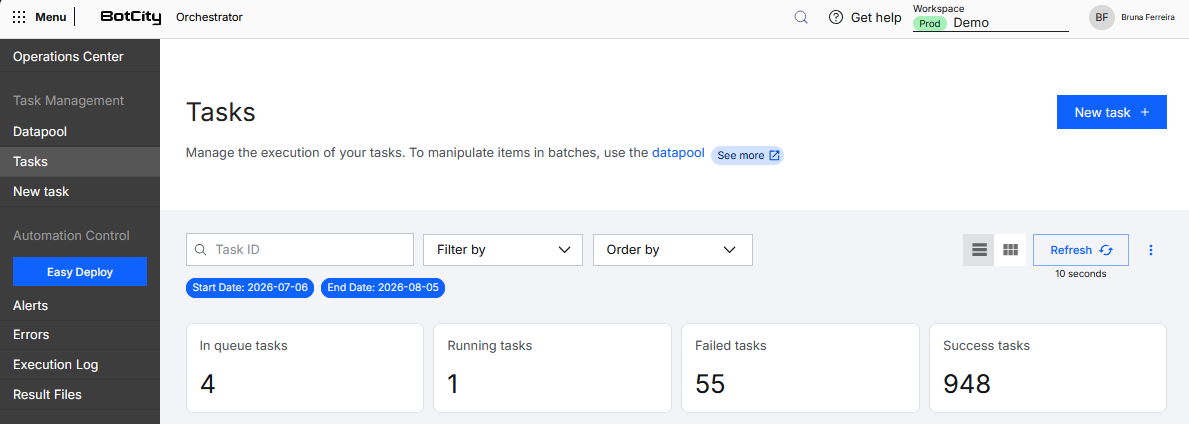1189x424 pixels.
Task: Refresh the task list
Action: tap(1081, 250)
